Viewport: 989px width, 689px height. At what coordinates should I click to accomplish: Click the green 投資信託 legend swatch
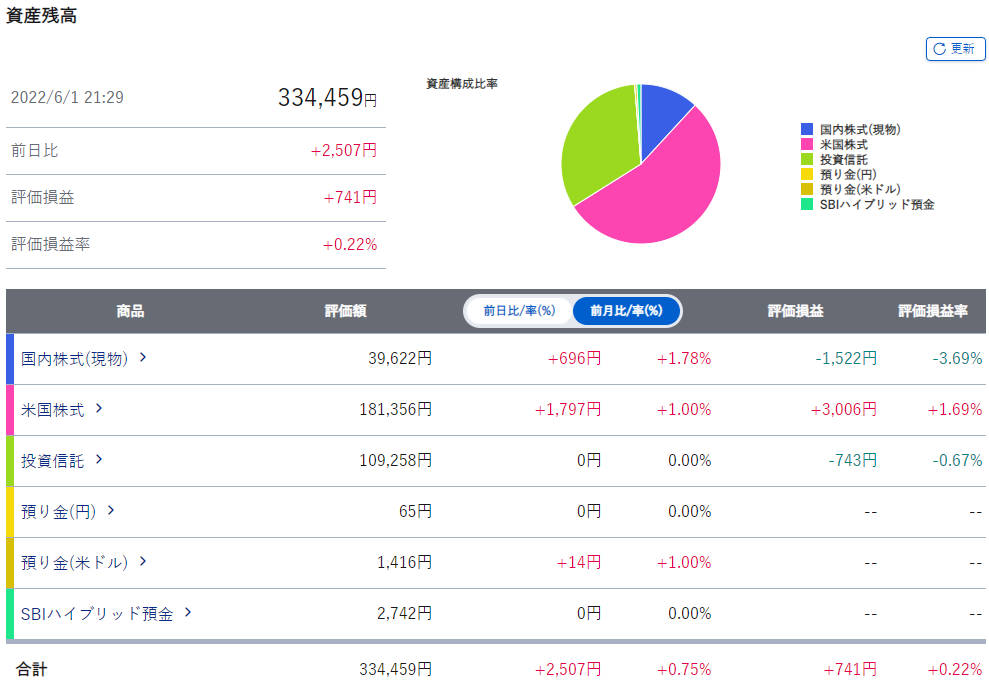click(x=807, y=160)
